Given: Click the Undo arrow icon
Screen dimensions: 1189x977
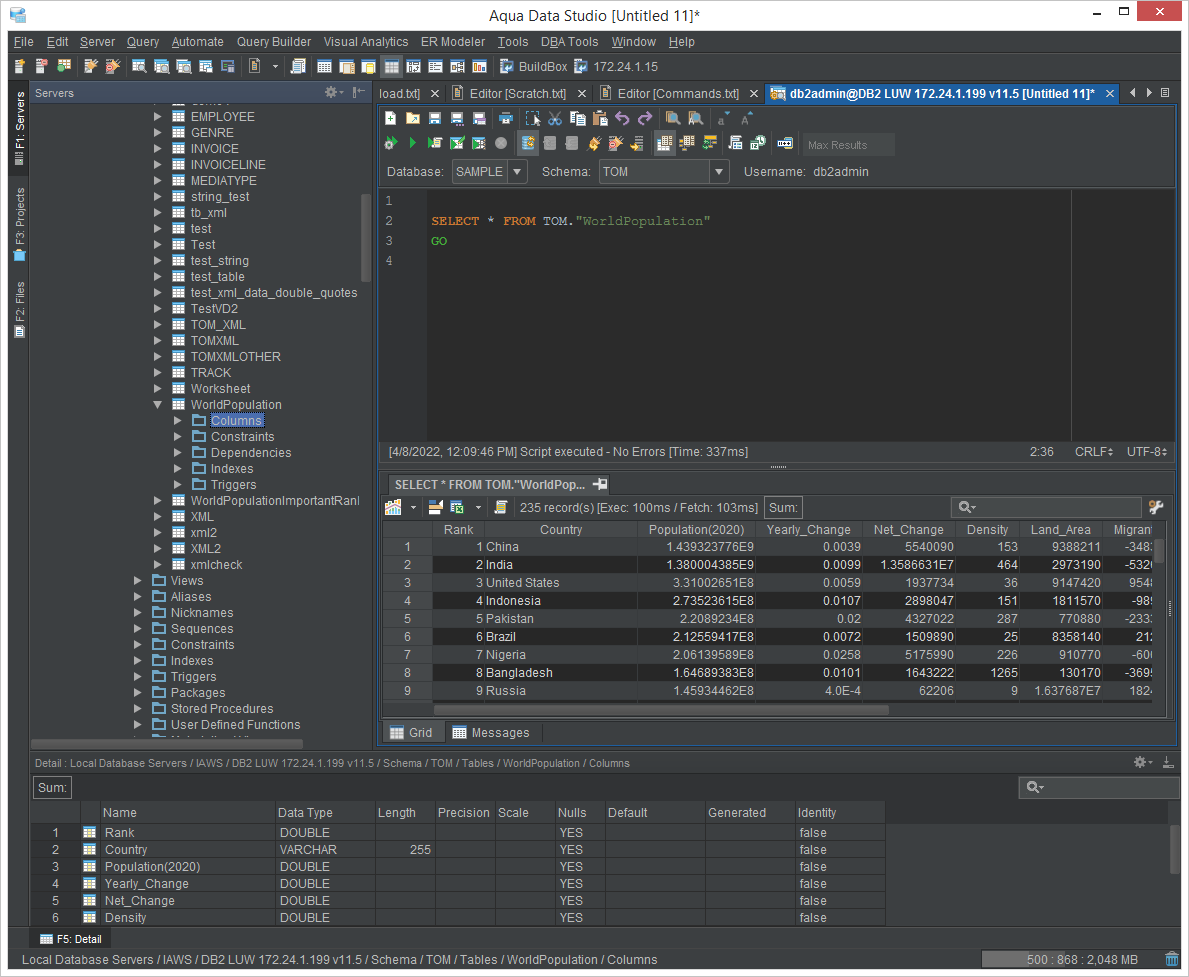Looking at the screenshot, I should tap(623, 118).
